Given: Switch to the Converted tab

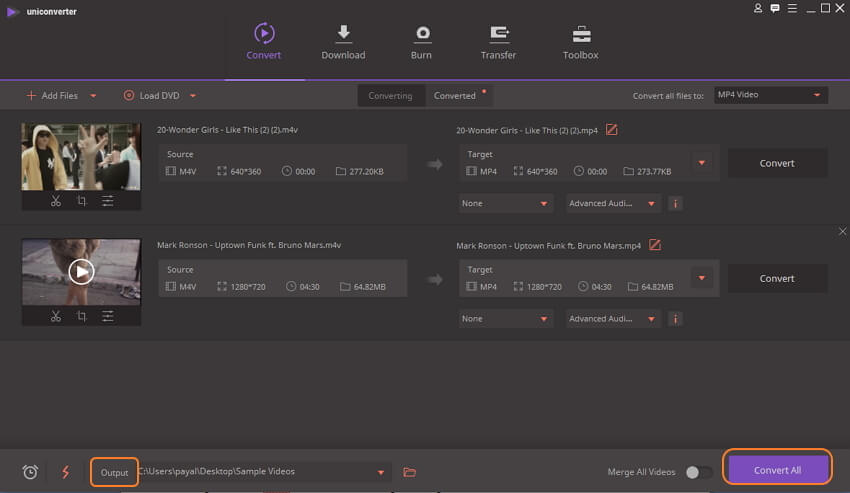Looking at the screenshot, I should click(455, 96).
